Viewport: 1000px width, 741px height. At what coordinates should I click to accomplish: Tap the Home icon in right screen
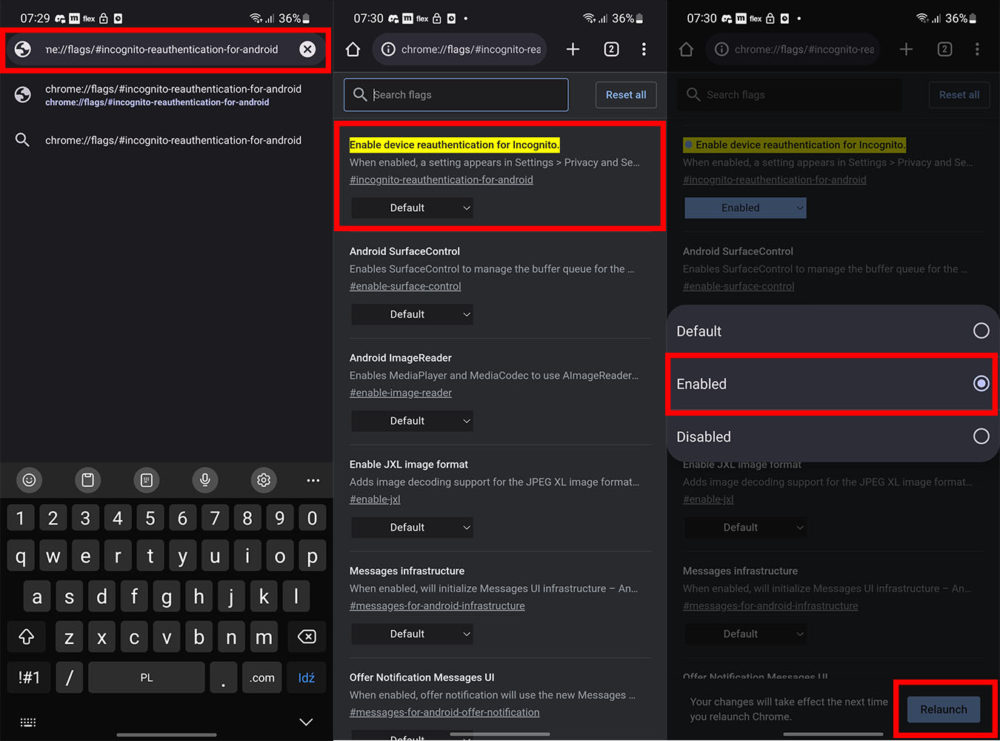686,49
